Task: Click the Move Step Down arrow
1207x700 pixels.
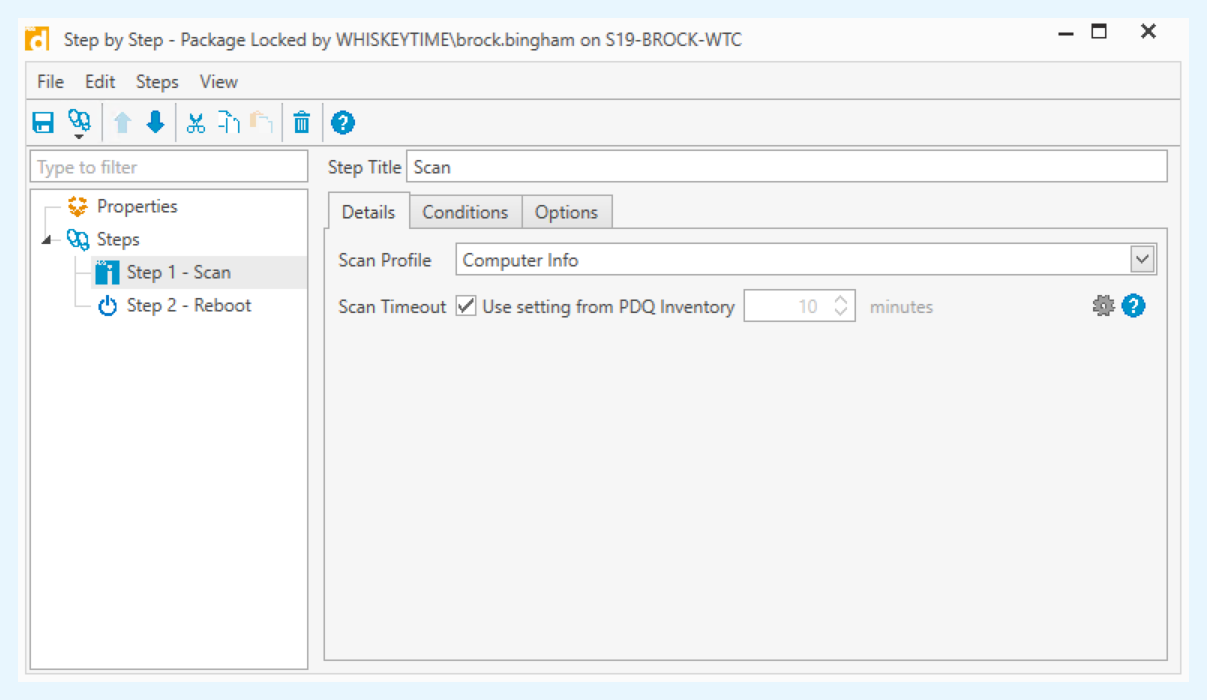Action: pyautogui.click(x=155, y=123)
